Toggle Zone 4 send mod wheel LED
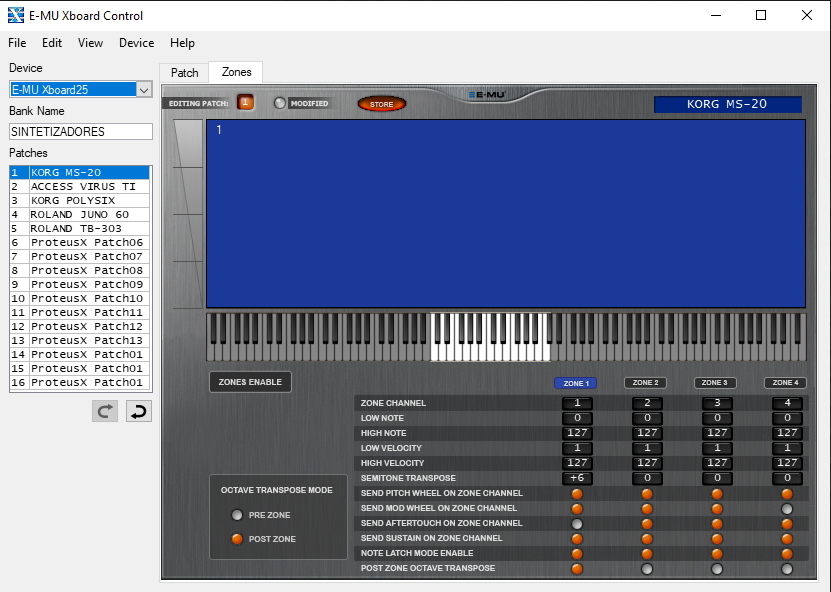 click(787, 509)
